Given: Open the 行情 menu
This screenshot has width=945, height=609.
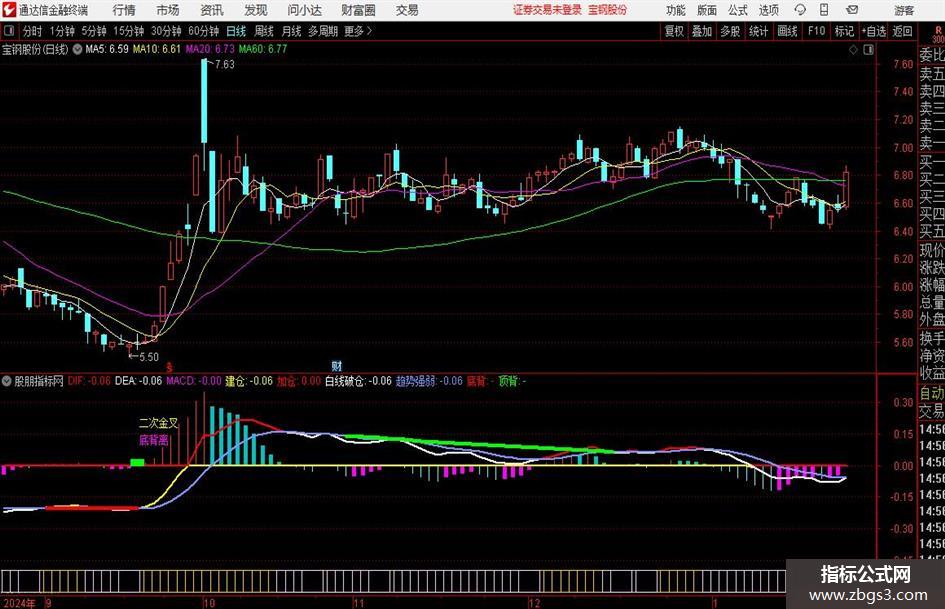Looking at the screenshot, I should click(124, 10).
